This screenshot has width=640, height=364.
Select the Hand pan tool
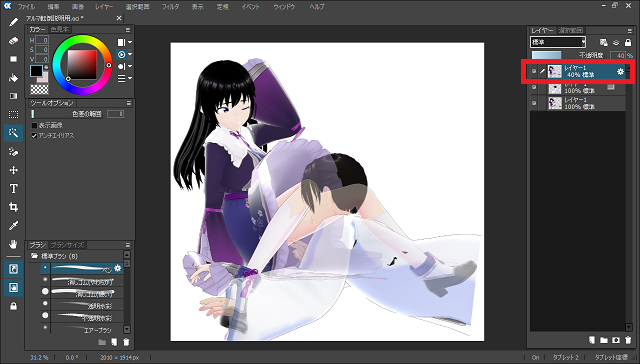(x=13, y=244)
